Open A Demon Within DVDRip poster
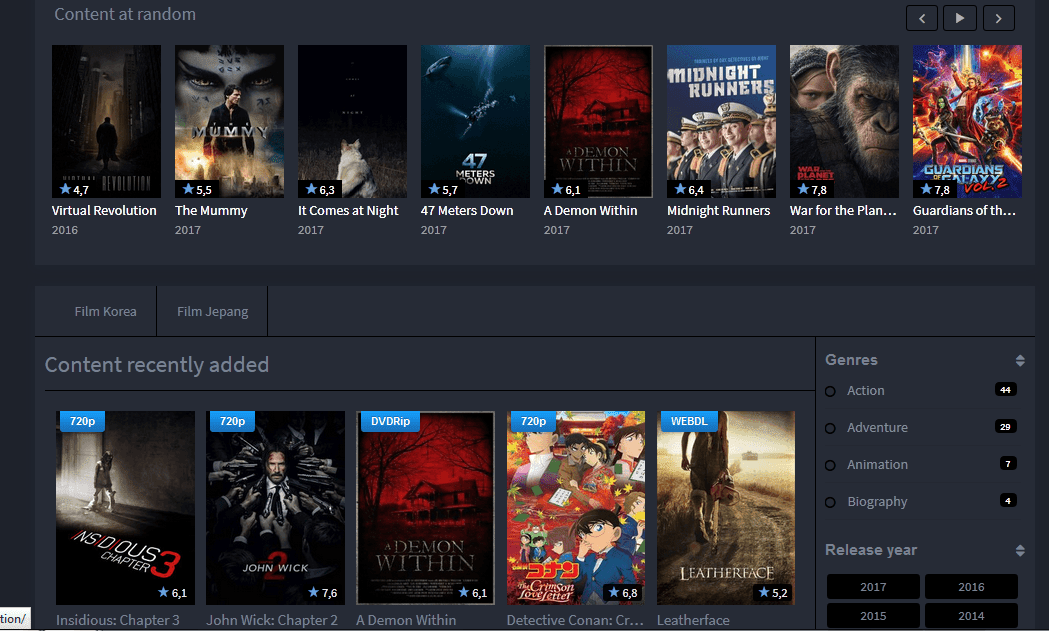This screenshot has height=631, width=1049. point(425,508)
